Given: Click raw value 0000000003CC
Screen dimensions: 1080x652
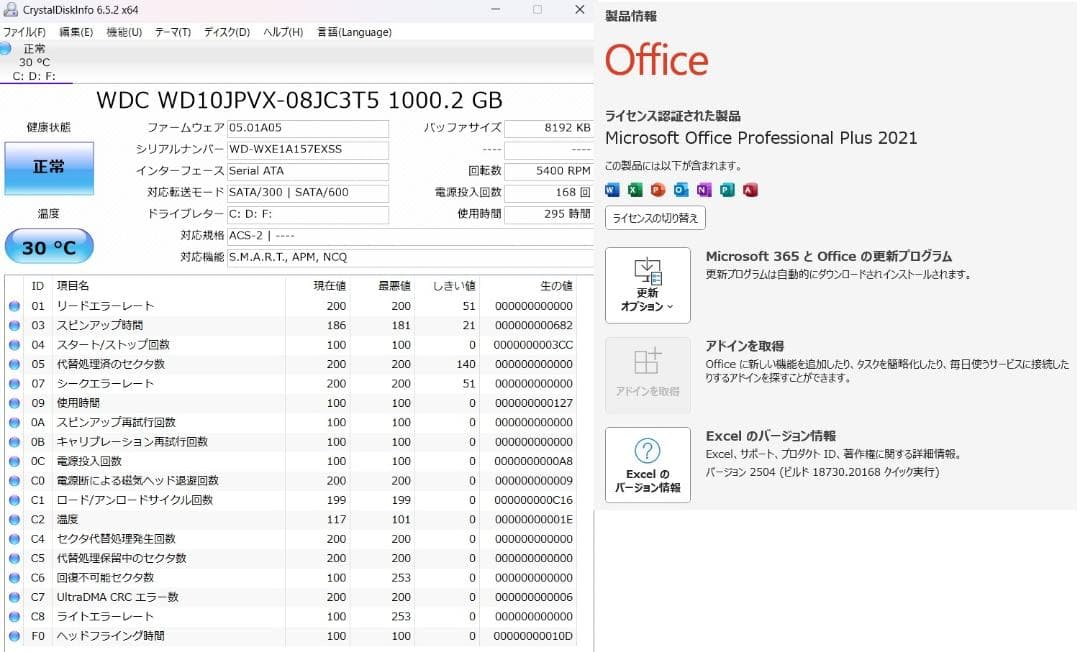Looking at the screenshot, I should click(533, 345).
